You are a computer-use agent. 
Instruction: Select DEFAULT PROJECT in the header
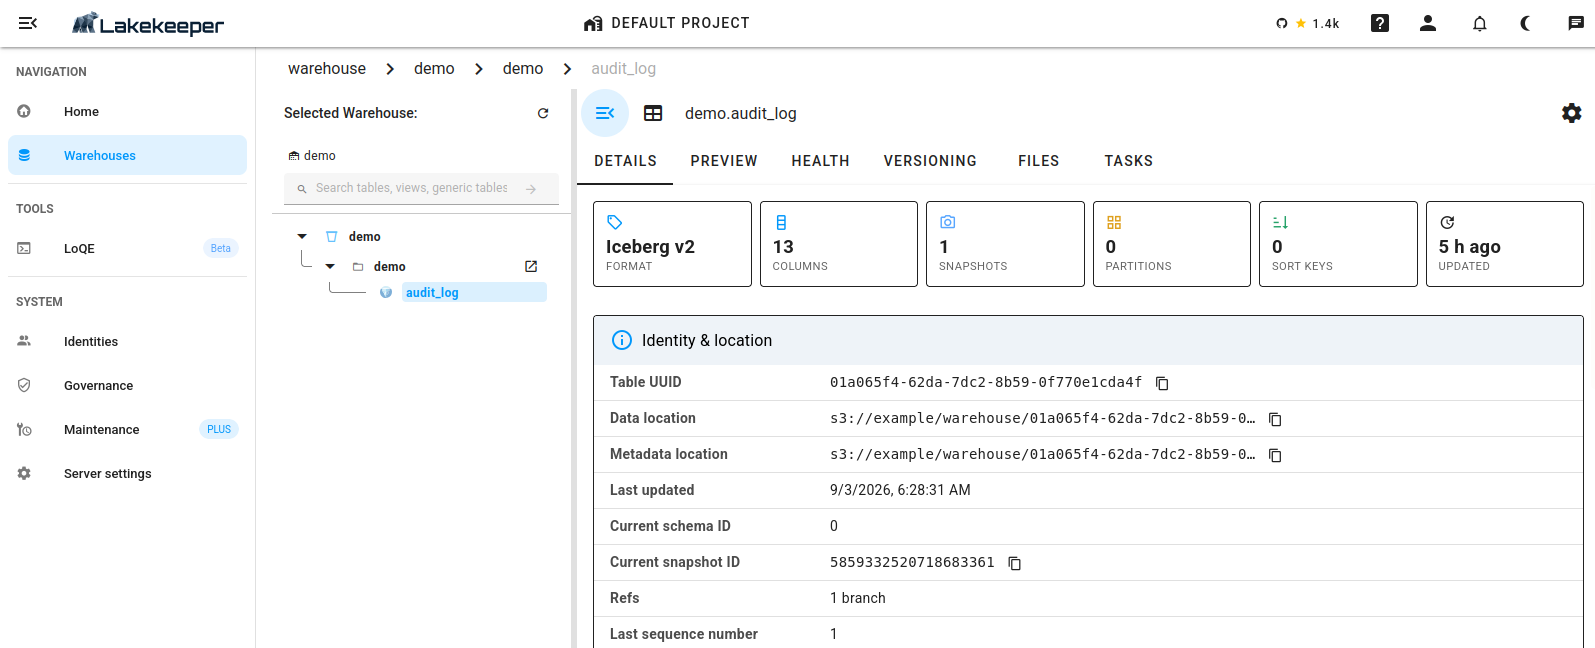667,23
